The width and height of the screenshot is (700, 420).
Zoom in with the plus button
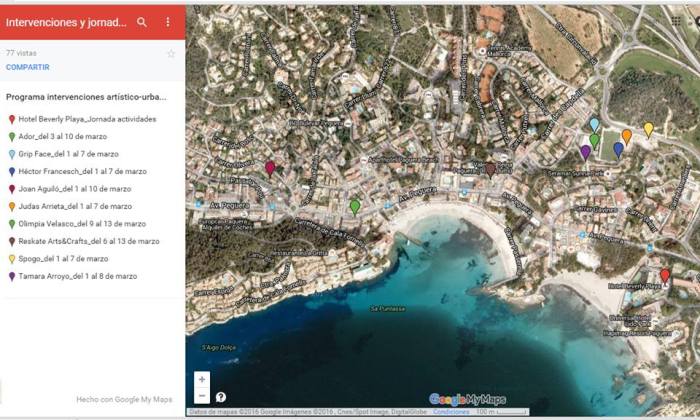tap(202, 379)
